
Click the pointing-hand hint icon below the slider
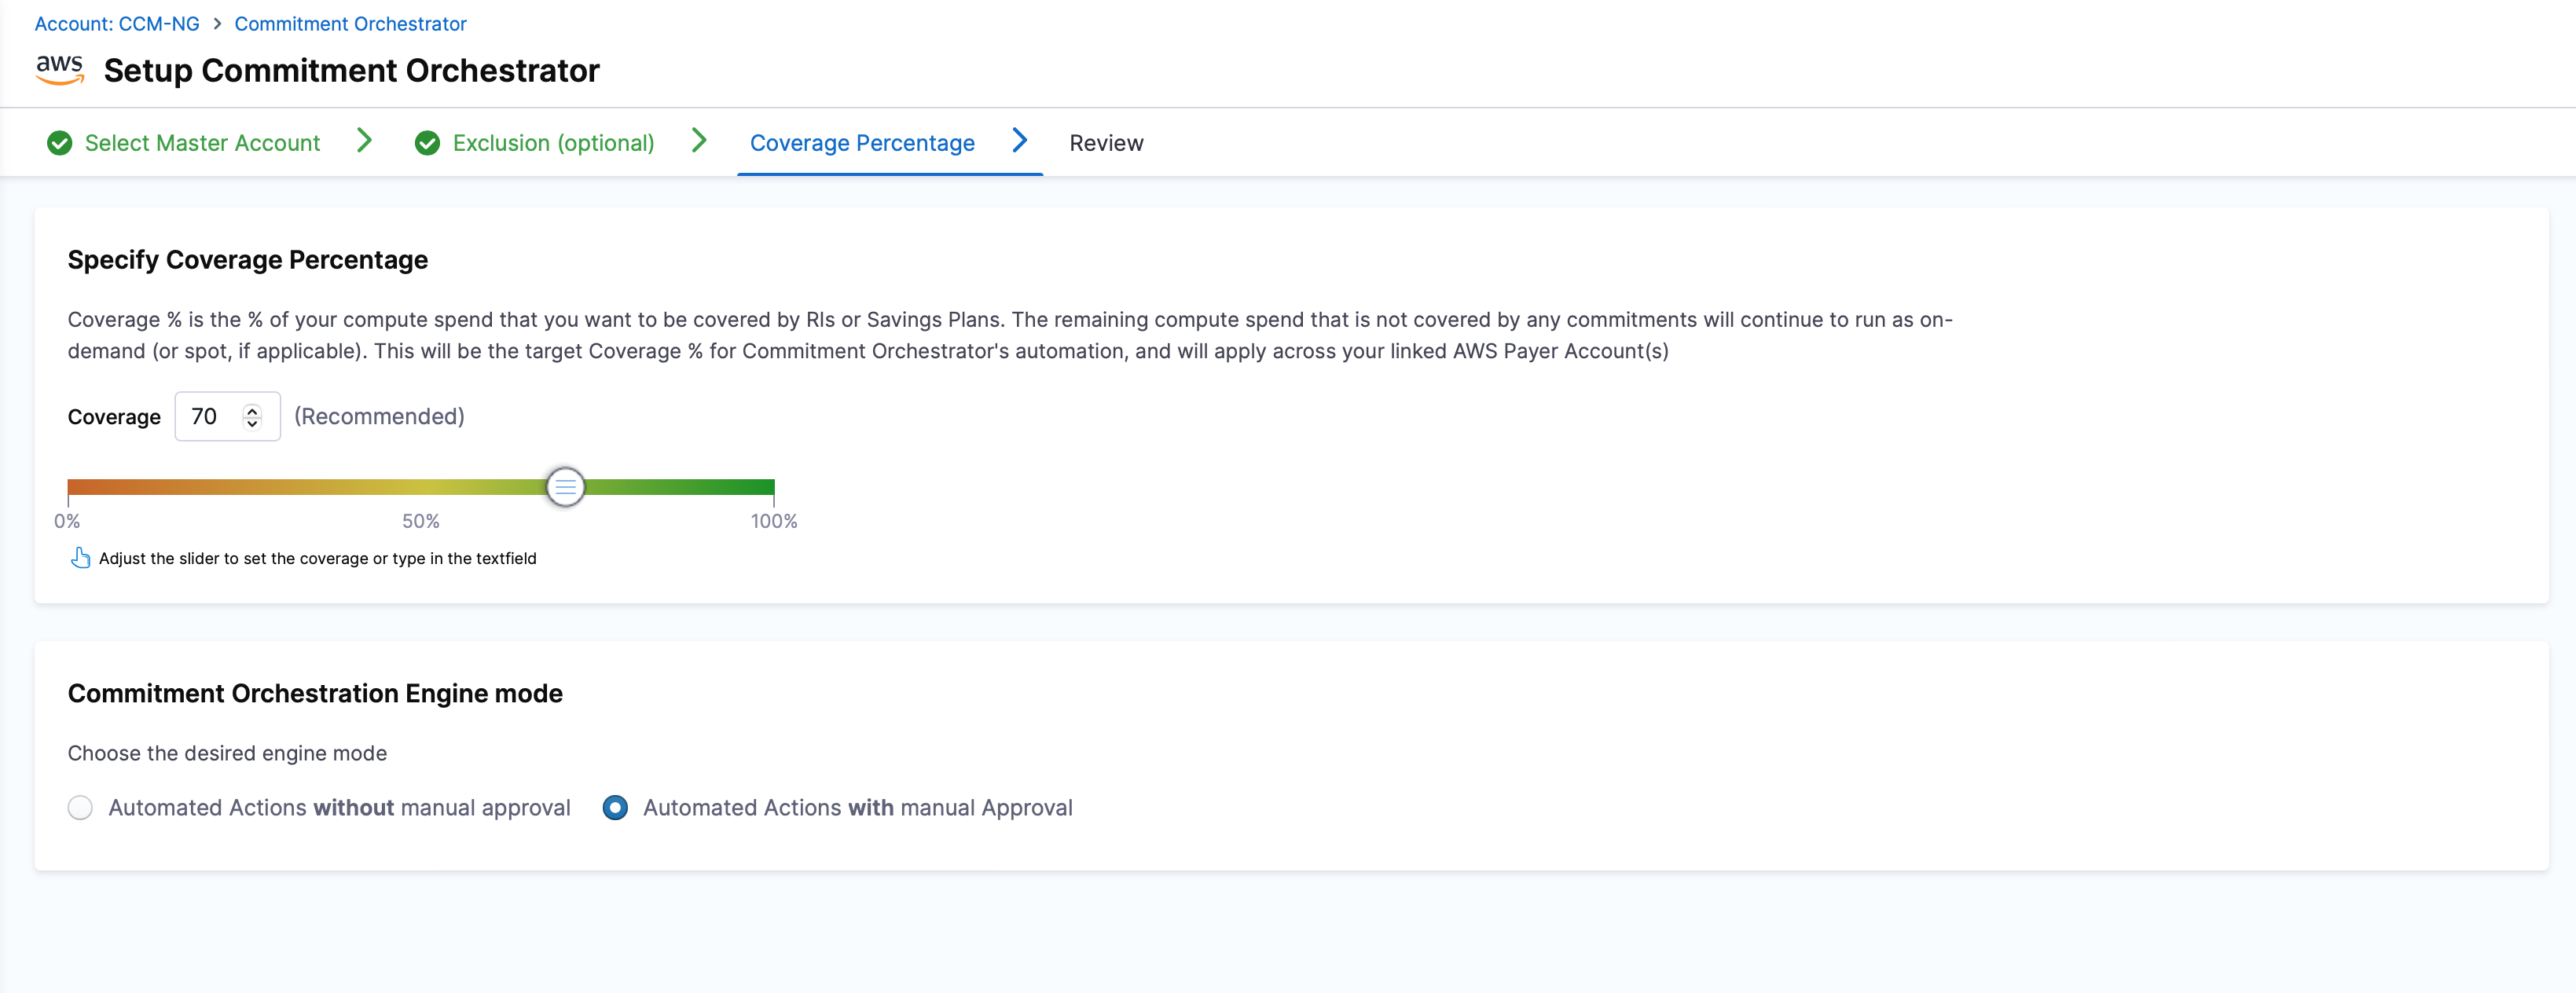pyautogui.click(x=81, y=558)
